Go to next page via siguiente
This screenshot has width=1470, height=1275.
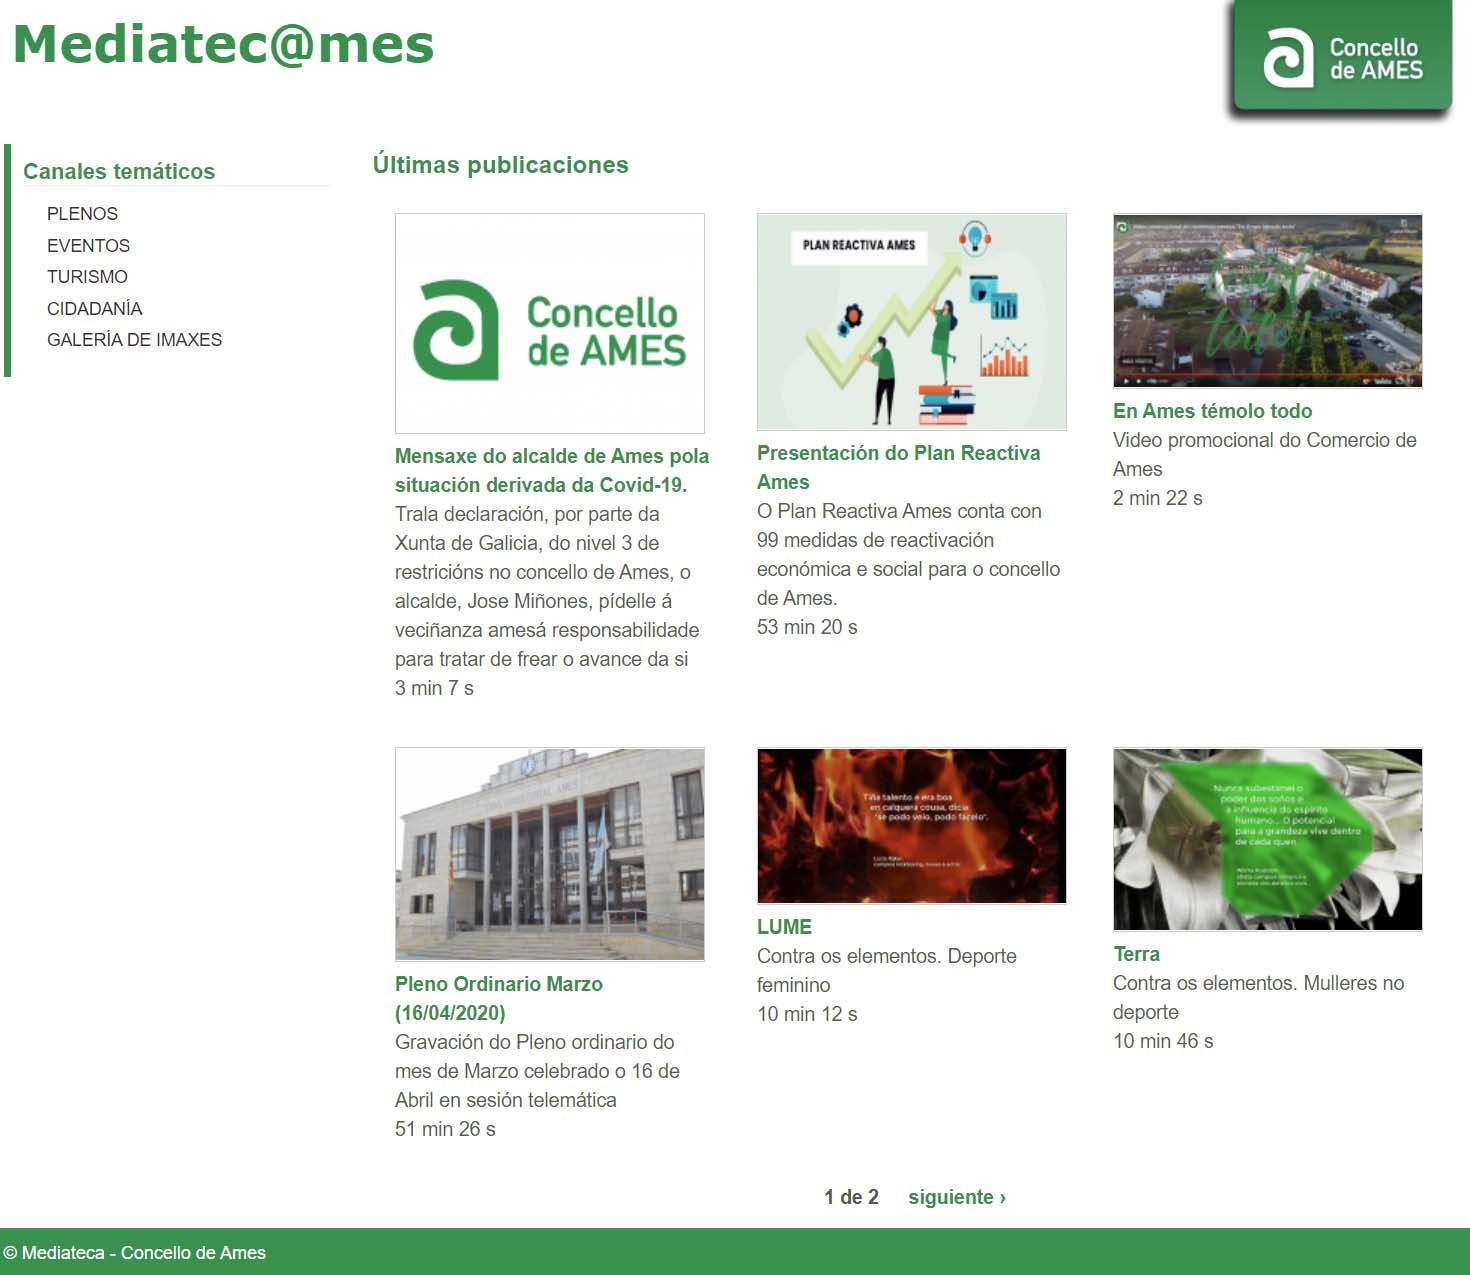(x=957, y=1197)
